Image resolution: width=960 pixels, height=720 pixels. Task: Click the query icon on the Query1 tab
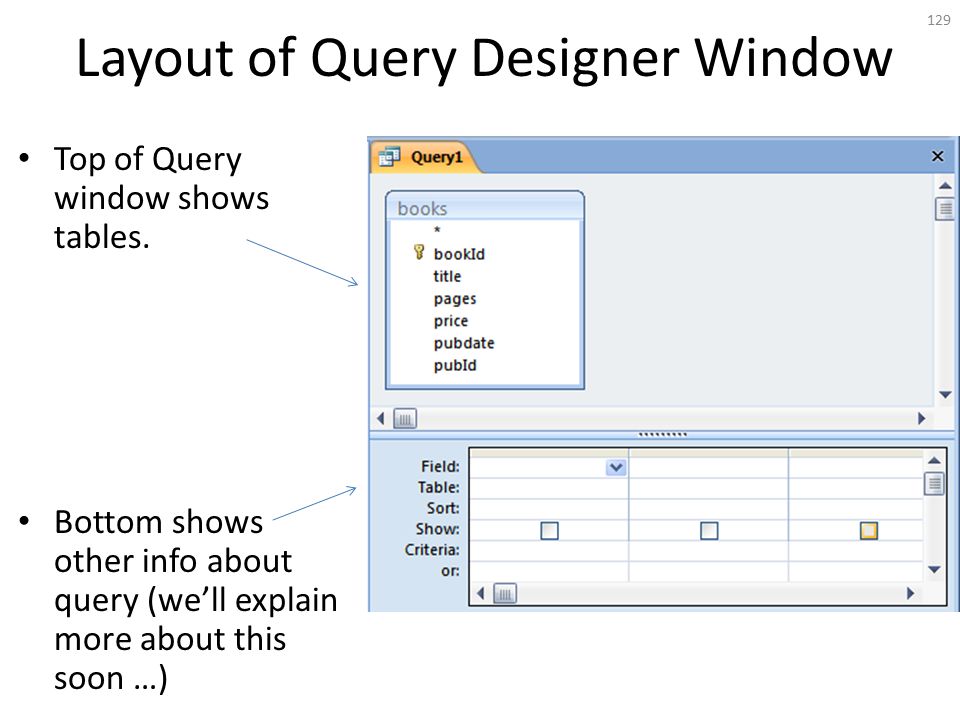pyautogui.click(x=389, y=157)
